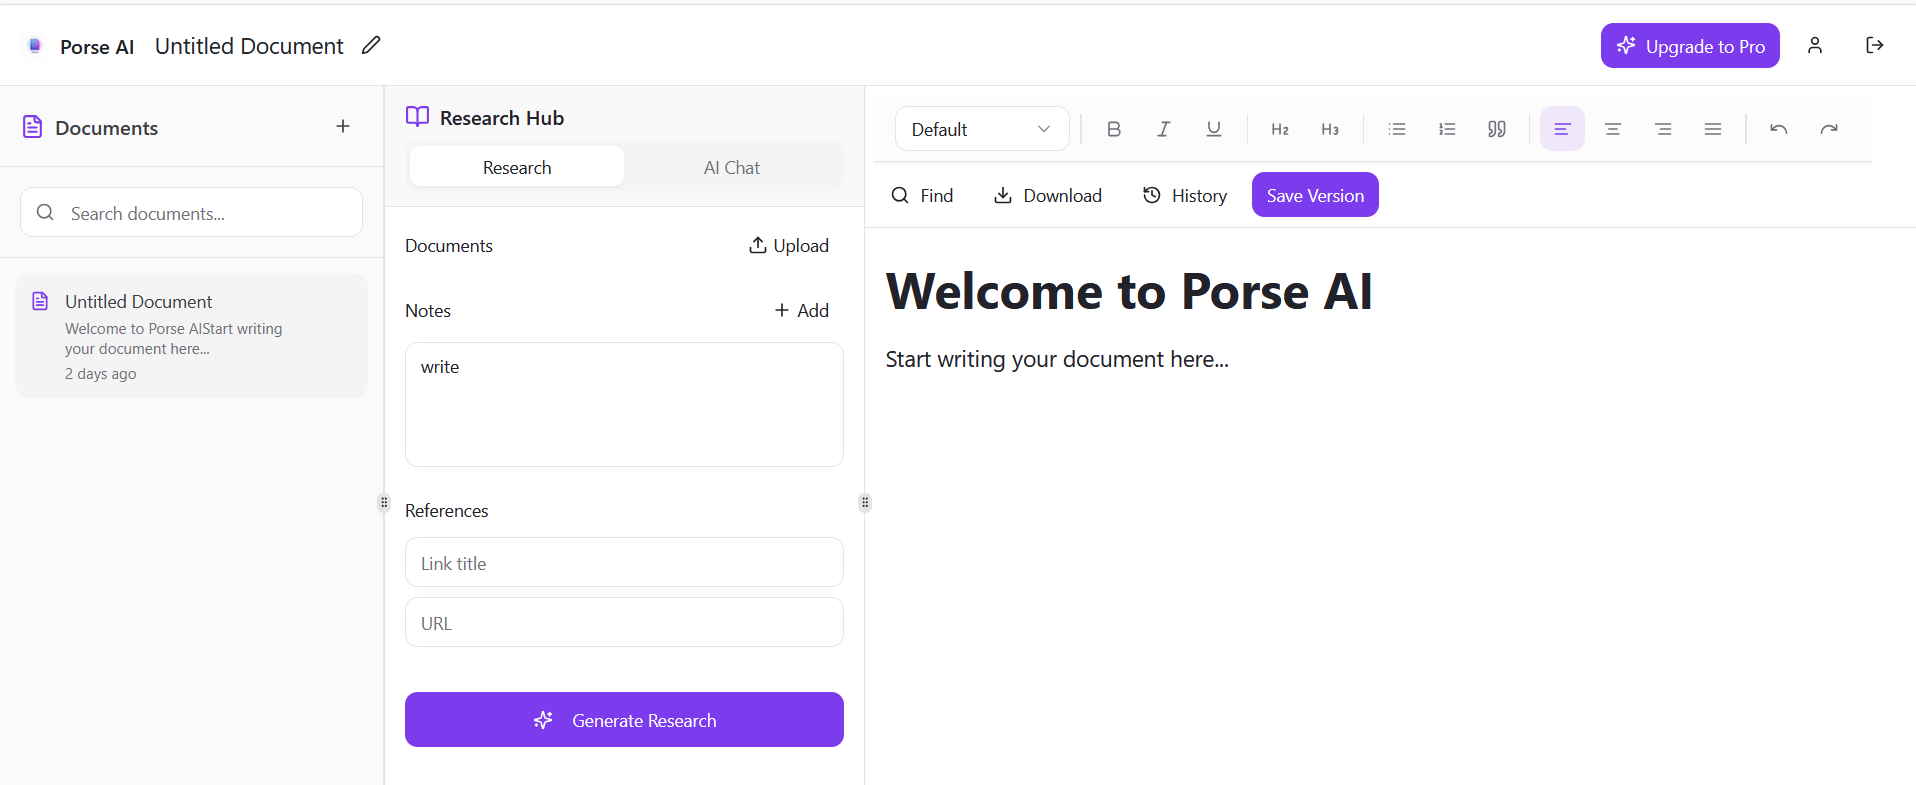Click the resize handle beside the editor
This screenshot has height=785, width=1916.
pos(865,502)
